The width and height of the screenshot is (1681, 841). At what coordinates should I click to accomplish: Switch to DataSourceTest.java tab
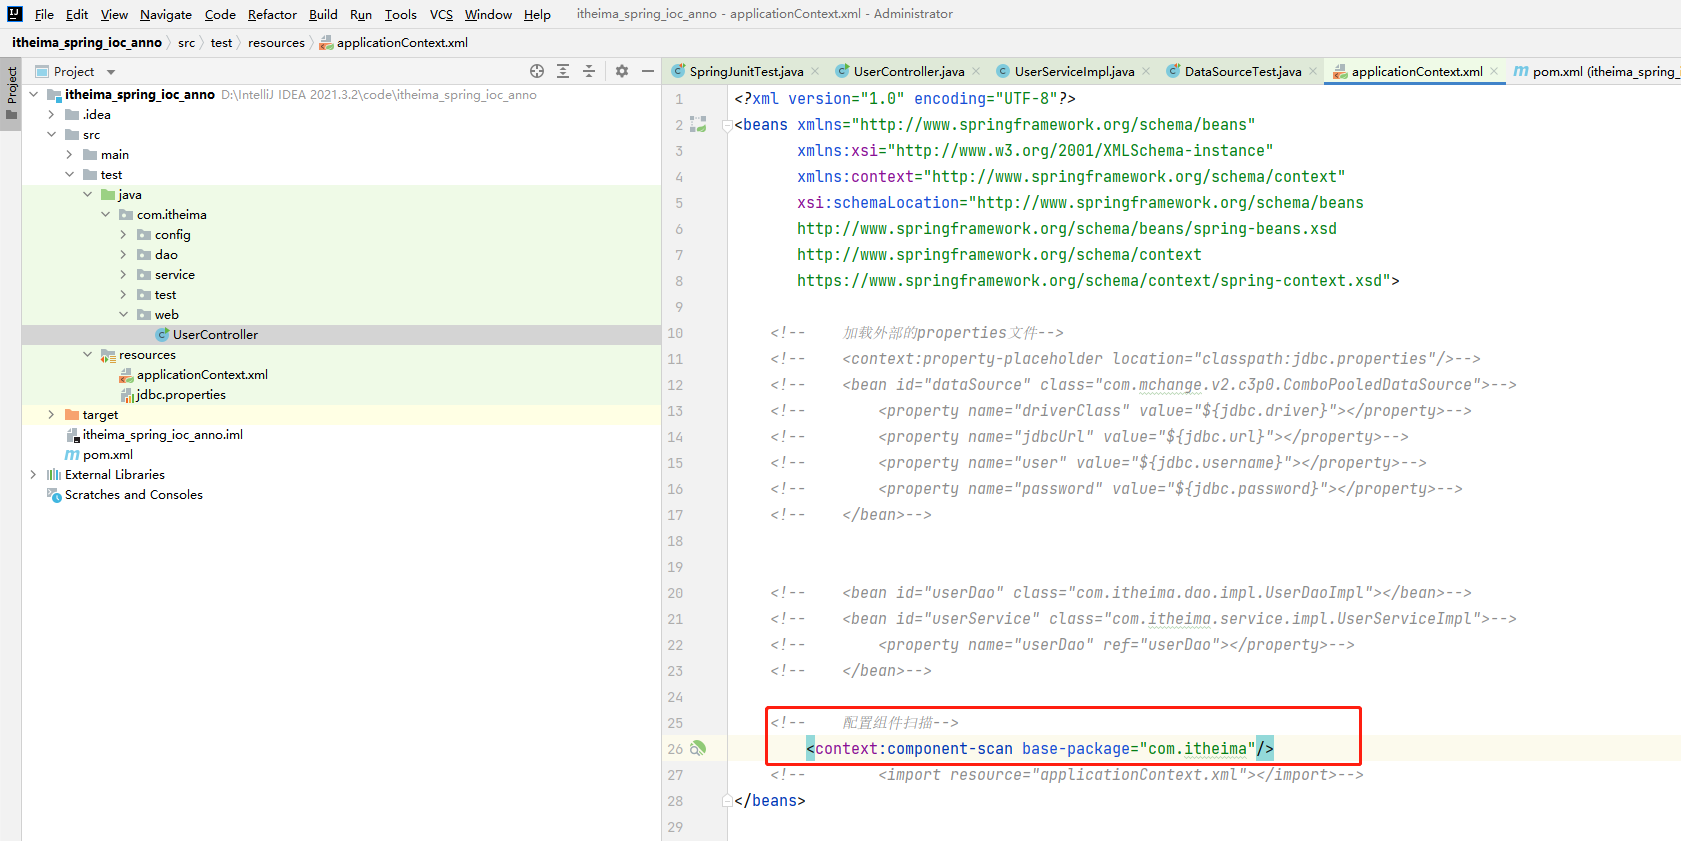click(x=1243, y=71)
